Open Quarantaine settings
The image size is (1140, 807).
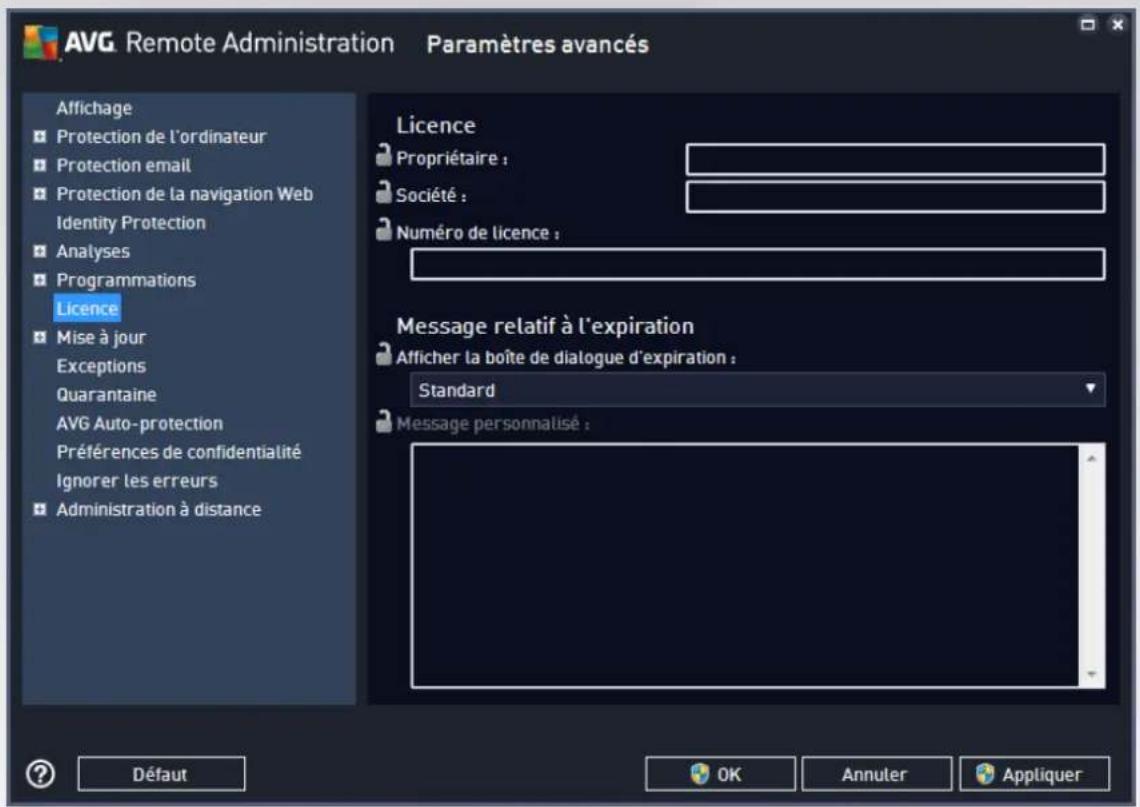pyautogui.click(x=106, y=395)
